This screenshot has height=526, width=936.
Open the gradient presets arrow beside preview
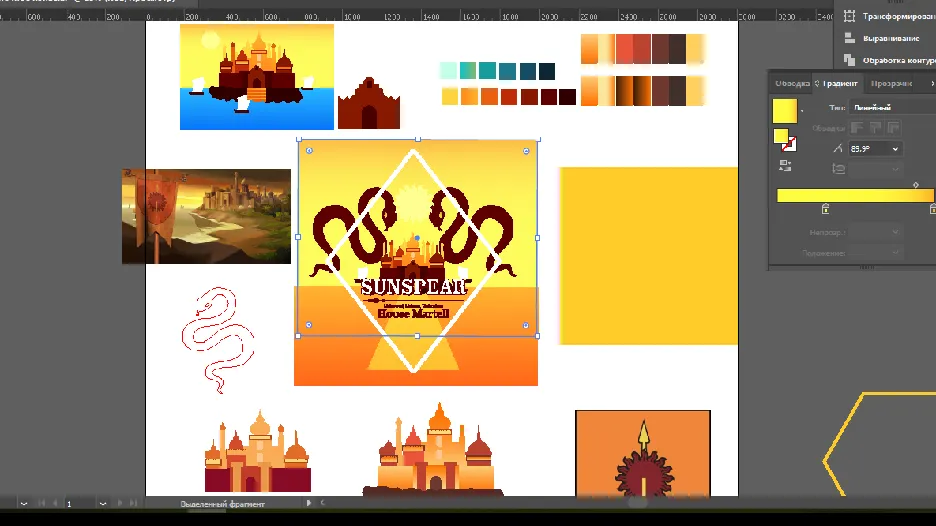coord(802,111)
